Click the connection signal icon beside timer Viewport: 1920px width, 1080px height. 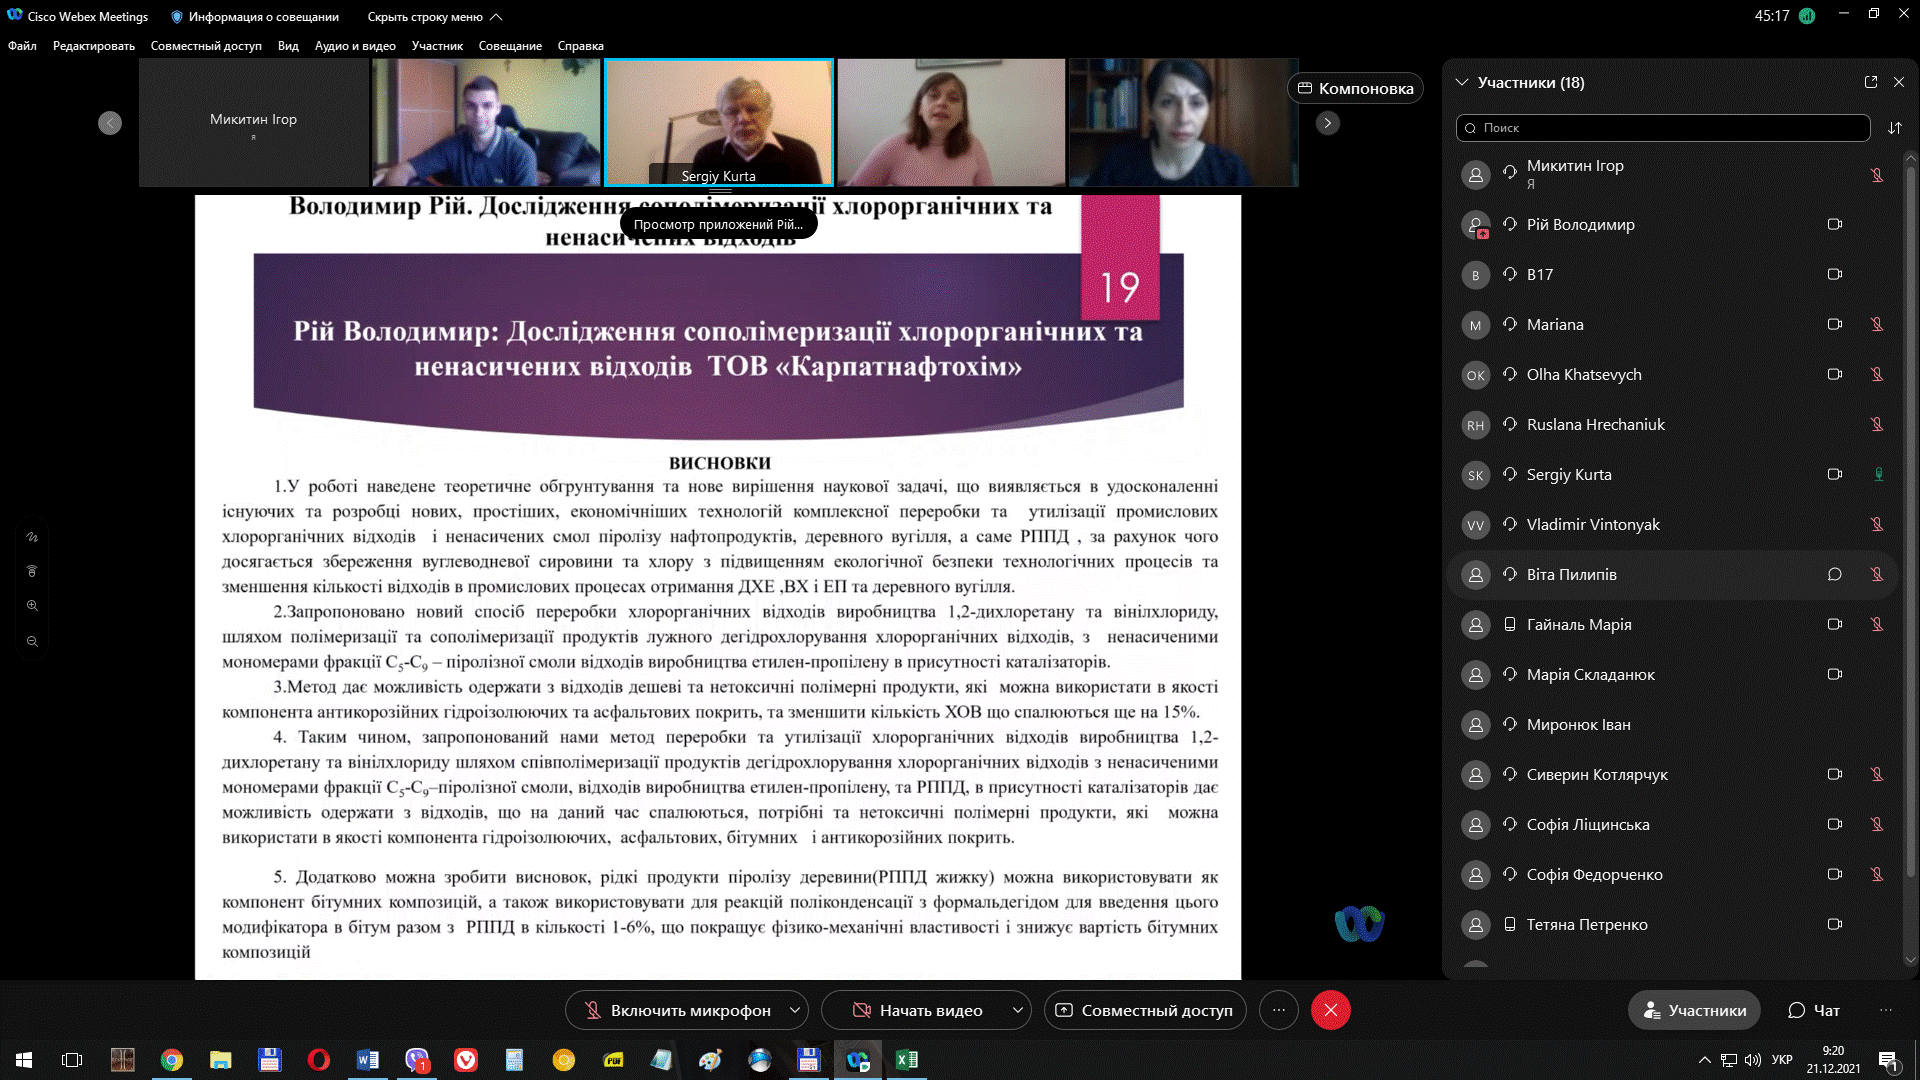click(x=1807, y=16)
